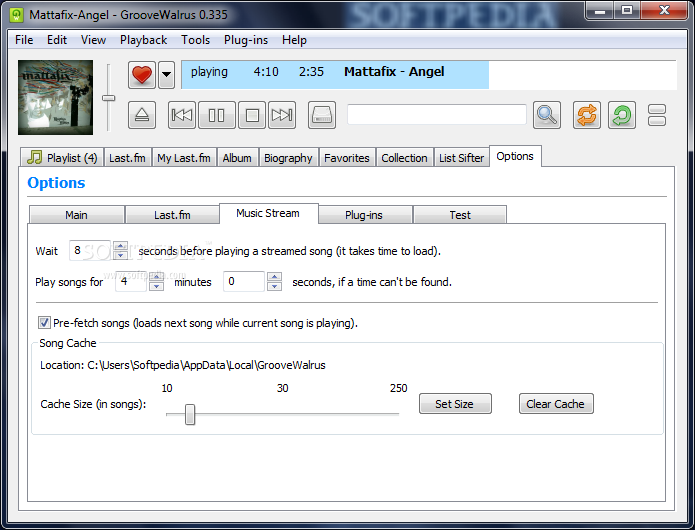Increase the Play songs minutes value

pos(156,277)
